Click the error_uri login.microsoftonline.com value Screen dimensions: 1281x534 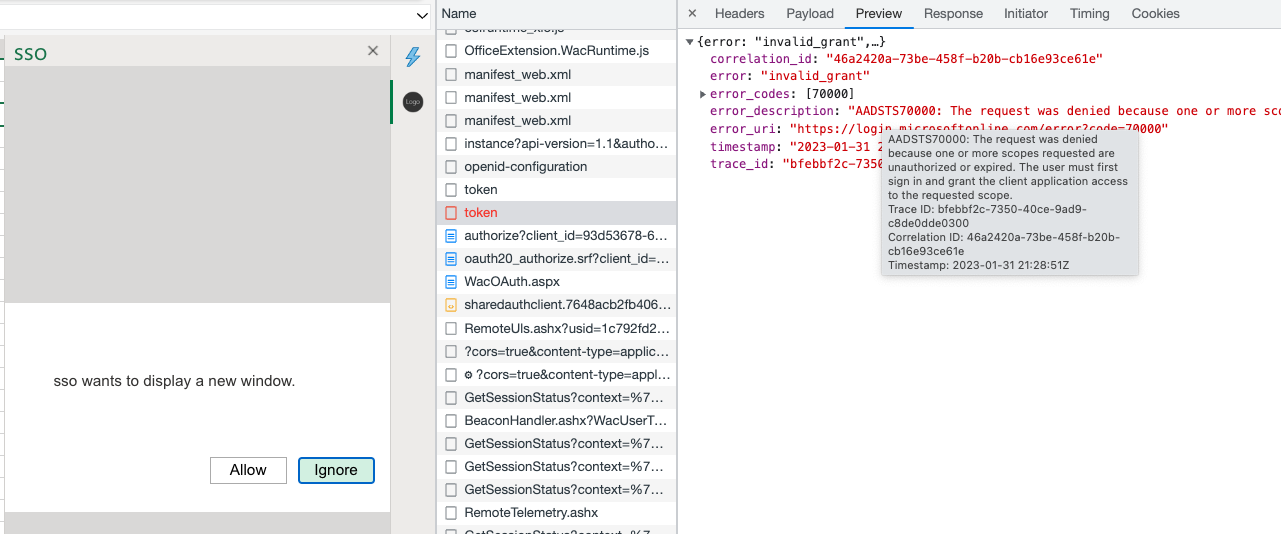click(x=979, y=129)
